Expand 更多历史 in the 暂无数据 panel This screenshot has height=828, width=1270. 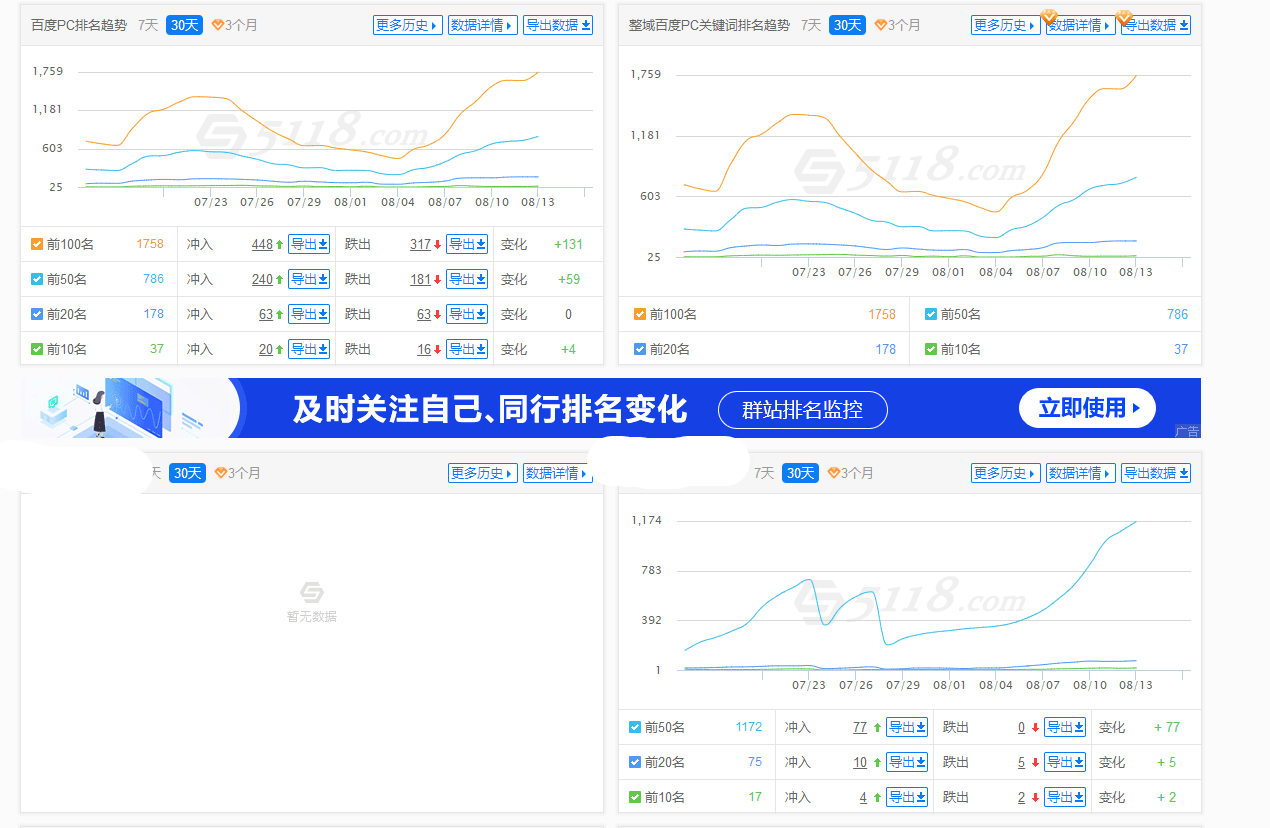pos(482,473)
